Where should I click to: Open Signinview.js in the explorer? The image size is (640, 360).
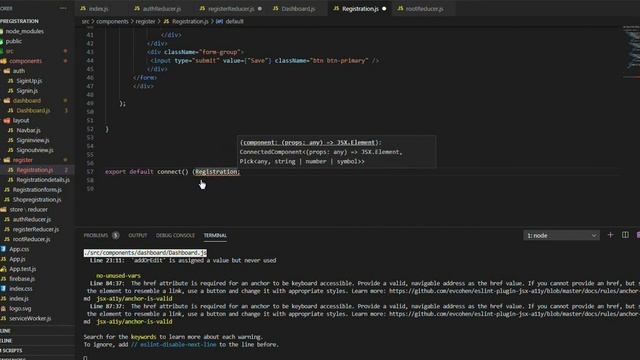[x=33, y=140]
